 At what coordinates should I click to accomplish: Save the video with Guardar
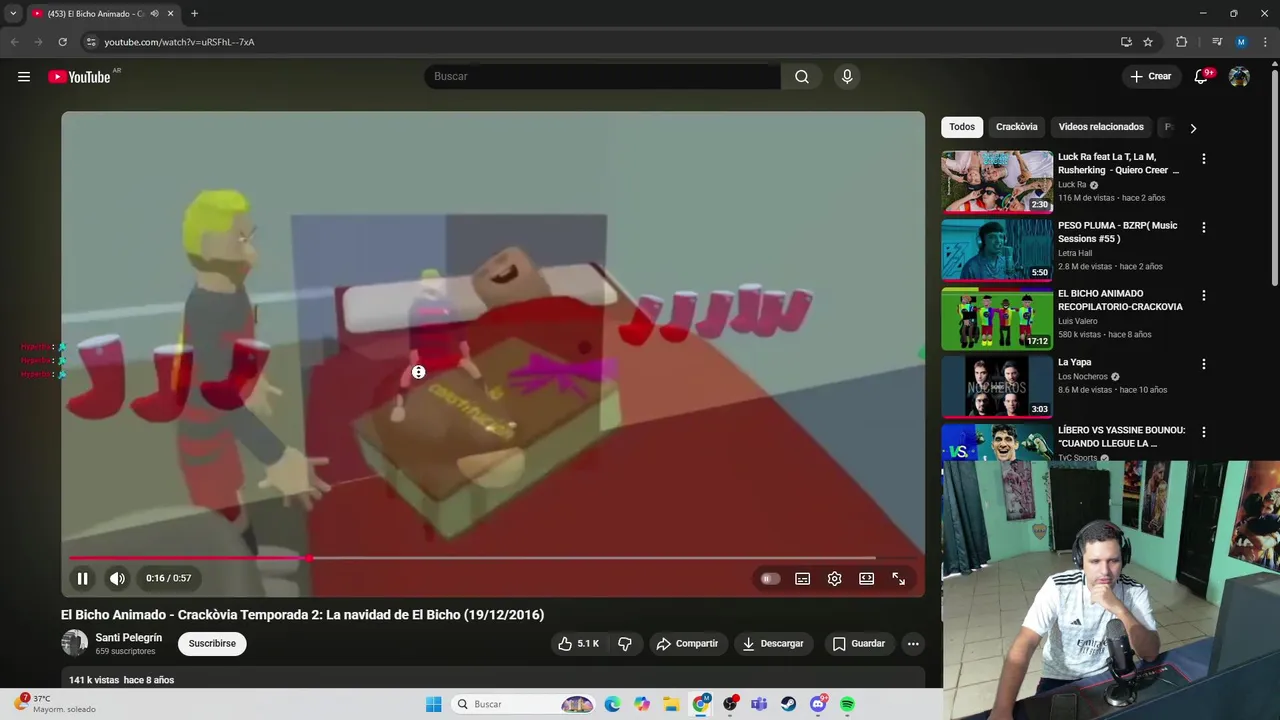pyautogui.click(x=859, y=644)
